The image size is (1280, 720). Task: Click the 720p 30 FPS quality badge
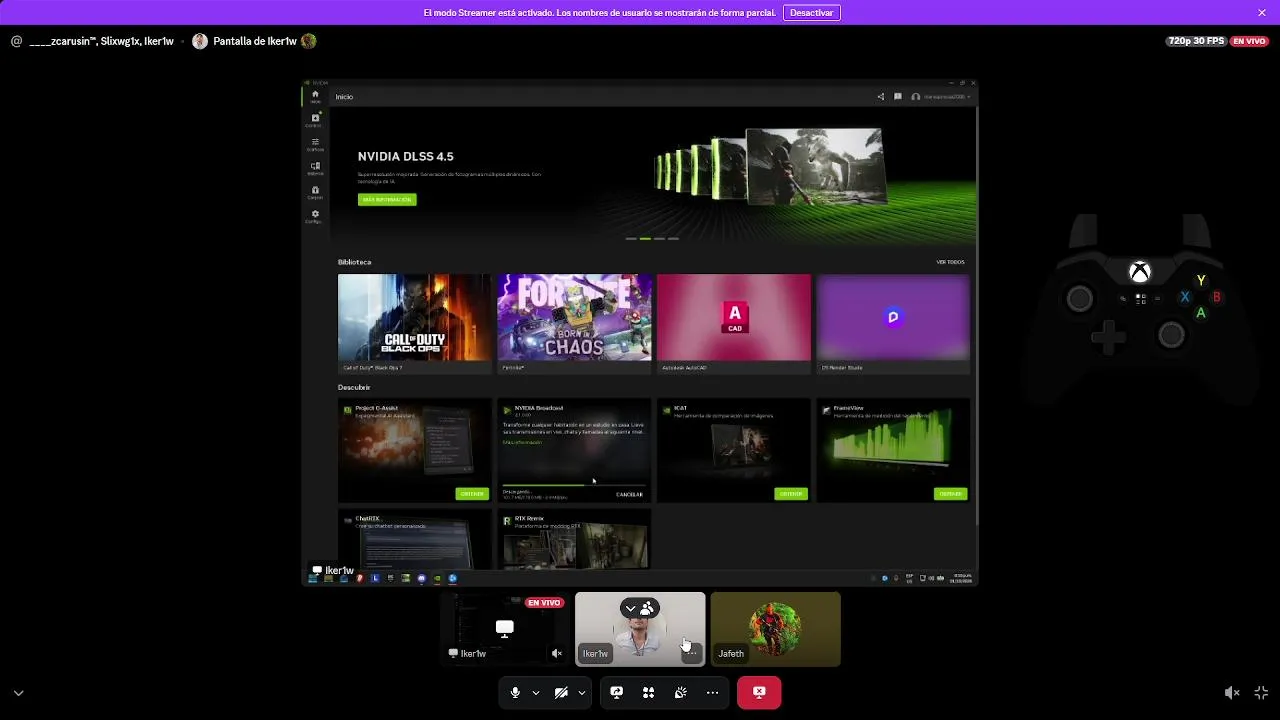[x=1195, y=41]
